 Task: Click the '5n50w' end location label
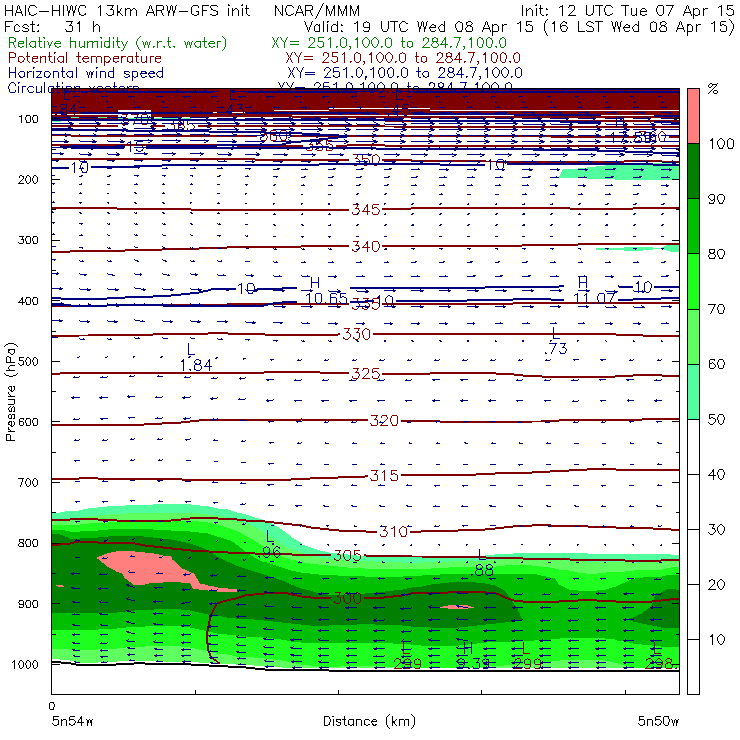pyautogui.click(x=658, y=722)
